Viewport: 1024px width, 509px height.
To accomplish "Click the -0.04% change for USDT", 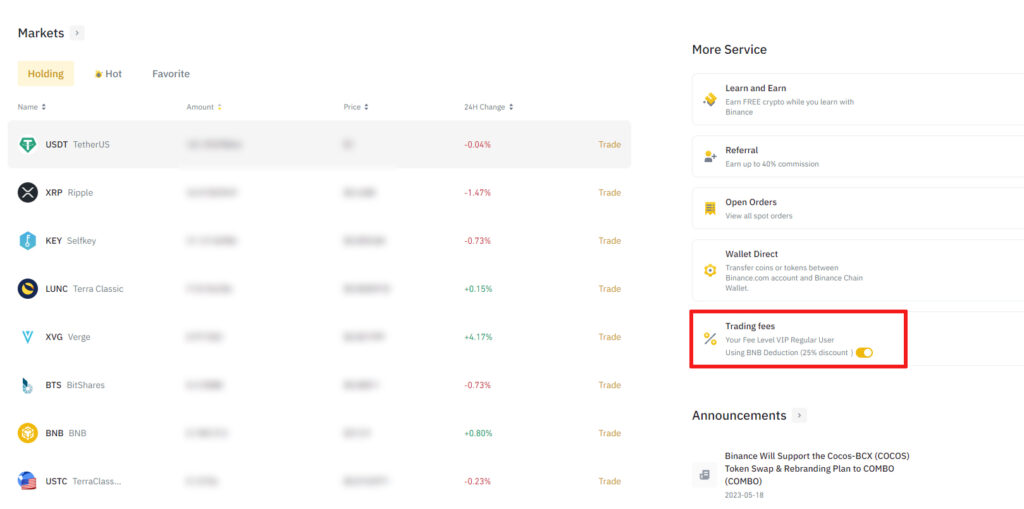I will 477,144.
